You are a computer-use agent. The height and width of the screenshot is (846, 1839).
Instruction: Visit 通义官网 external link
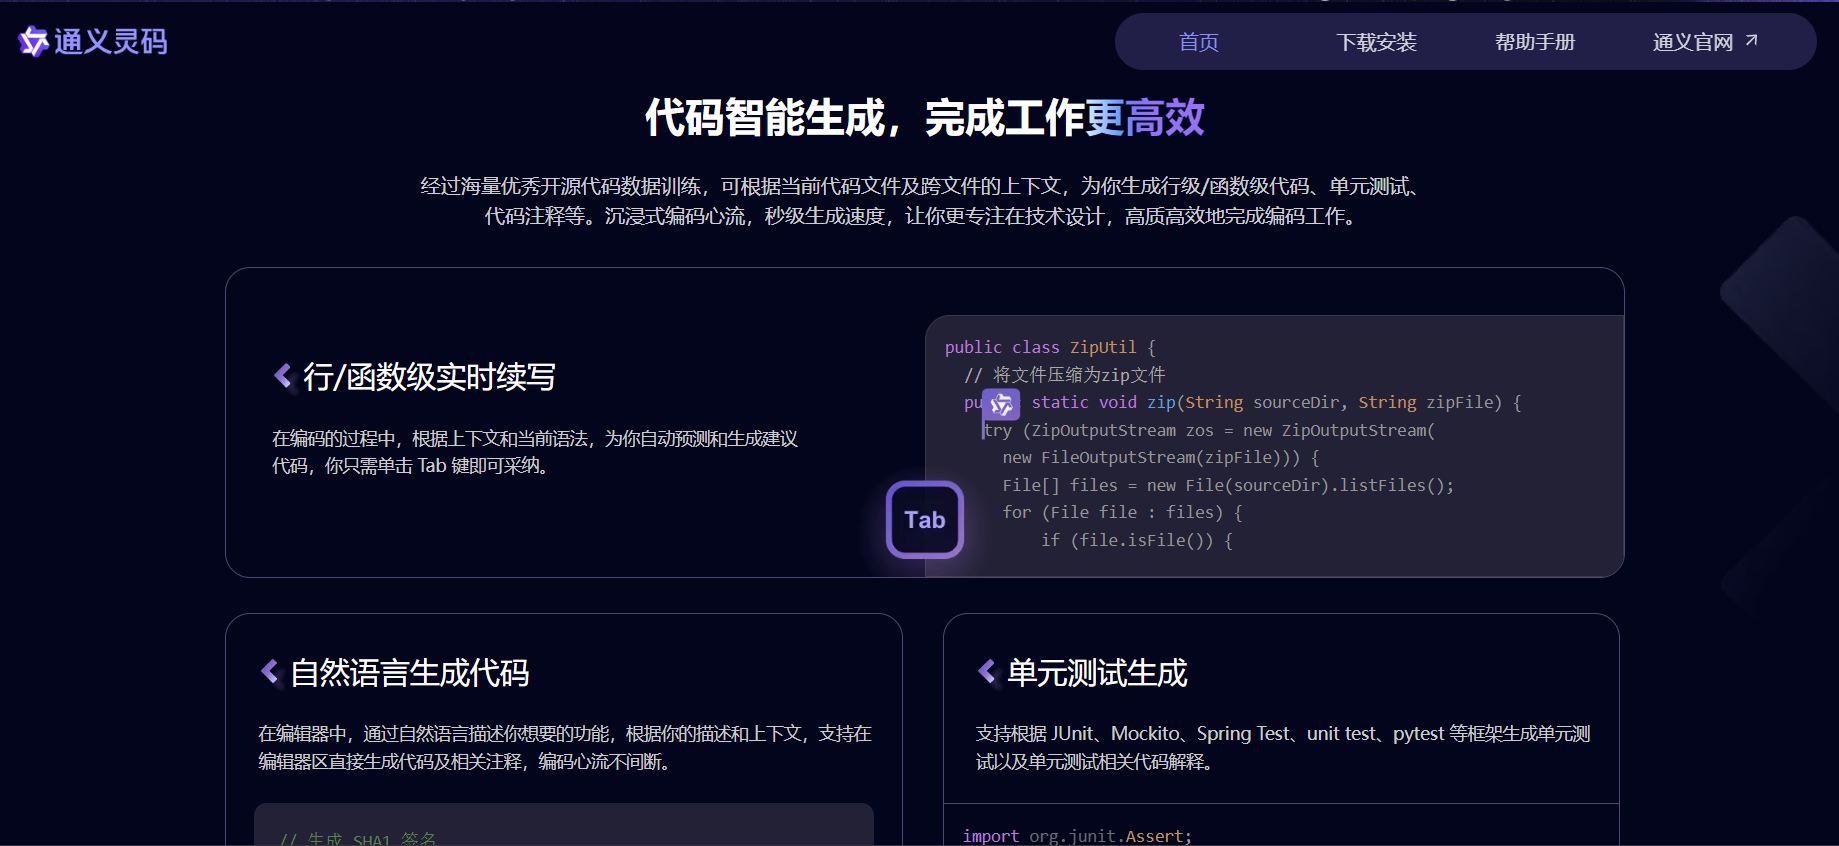tap(1692, 42)
